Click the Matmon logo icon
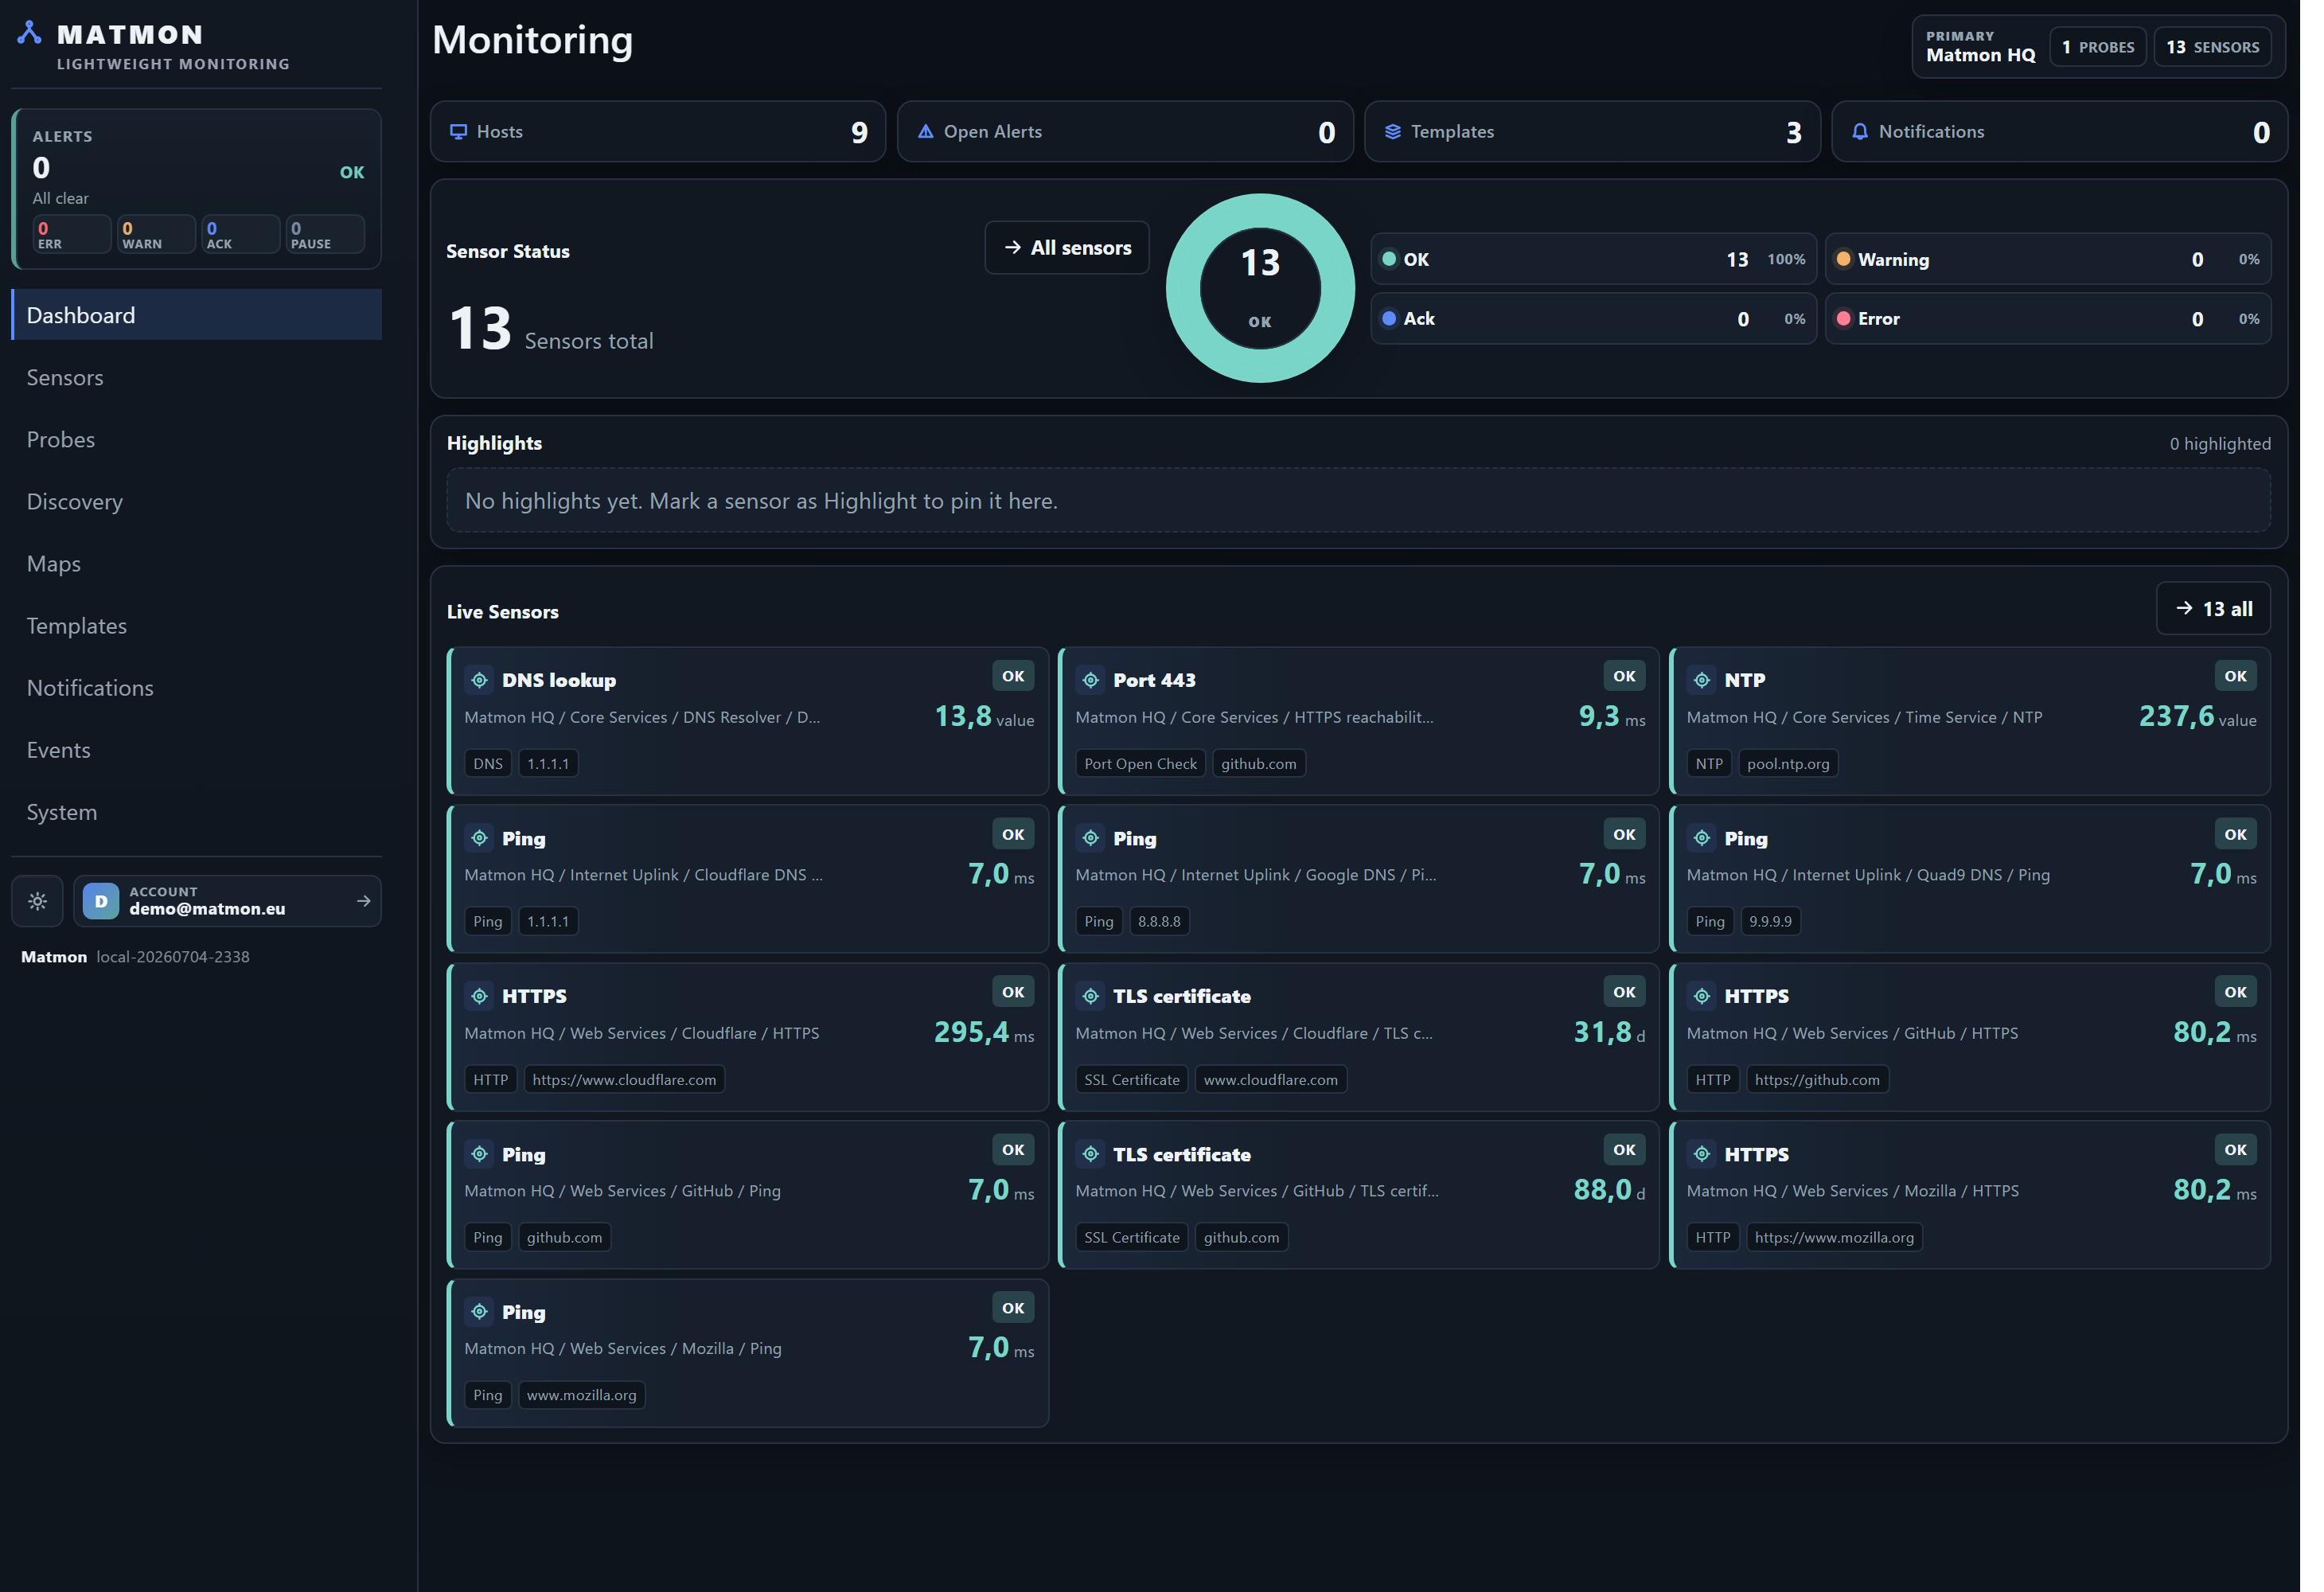2324x1592 pixels. pyautogui.click(x=29, y=33)
